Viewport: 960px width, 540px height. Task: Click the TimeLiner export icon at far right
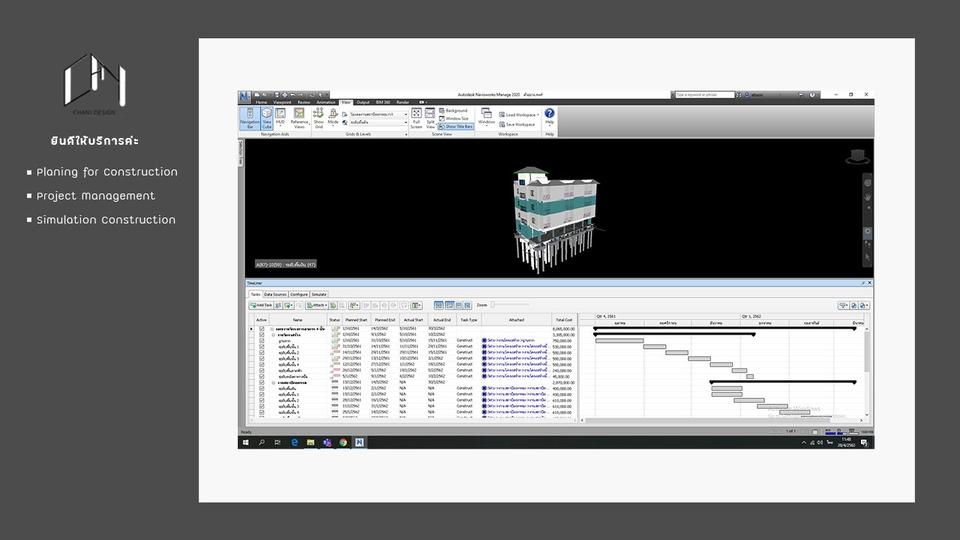point(864,305)
